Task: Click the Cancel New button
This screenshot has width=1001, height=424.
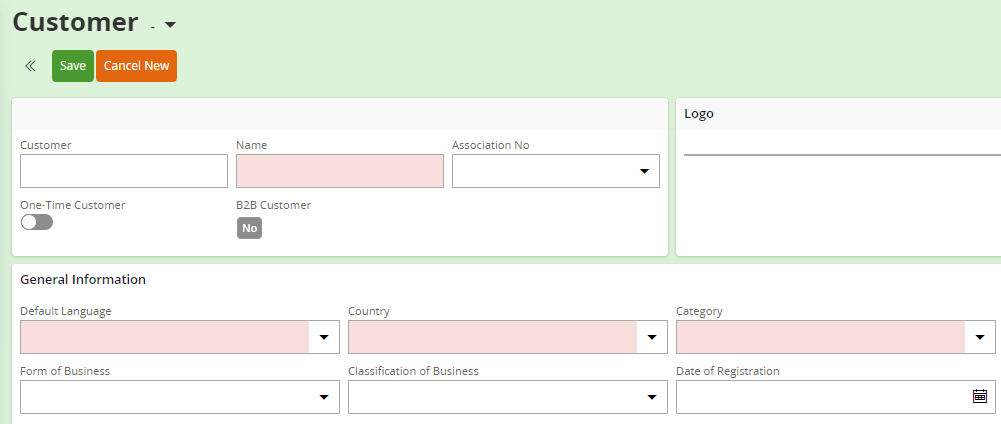Action: (136, 66)
